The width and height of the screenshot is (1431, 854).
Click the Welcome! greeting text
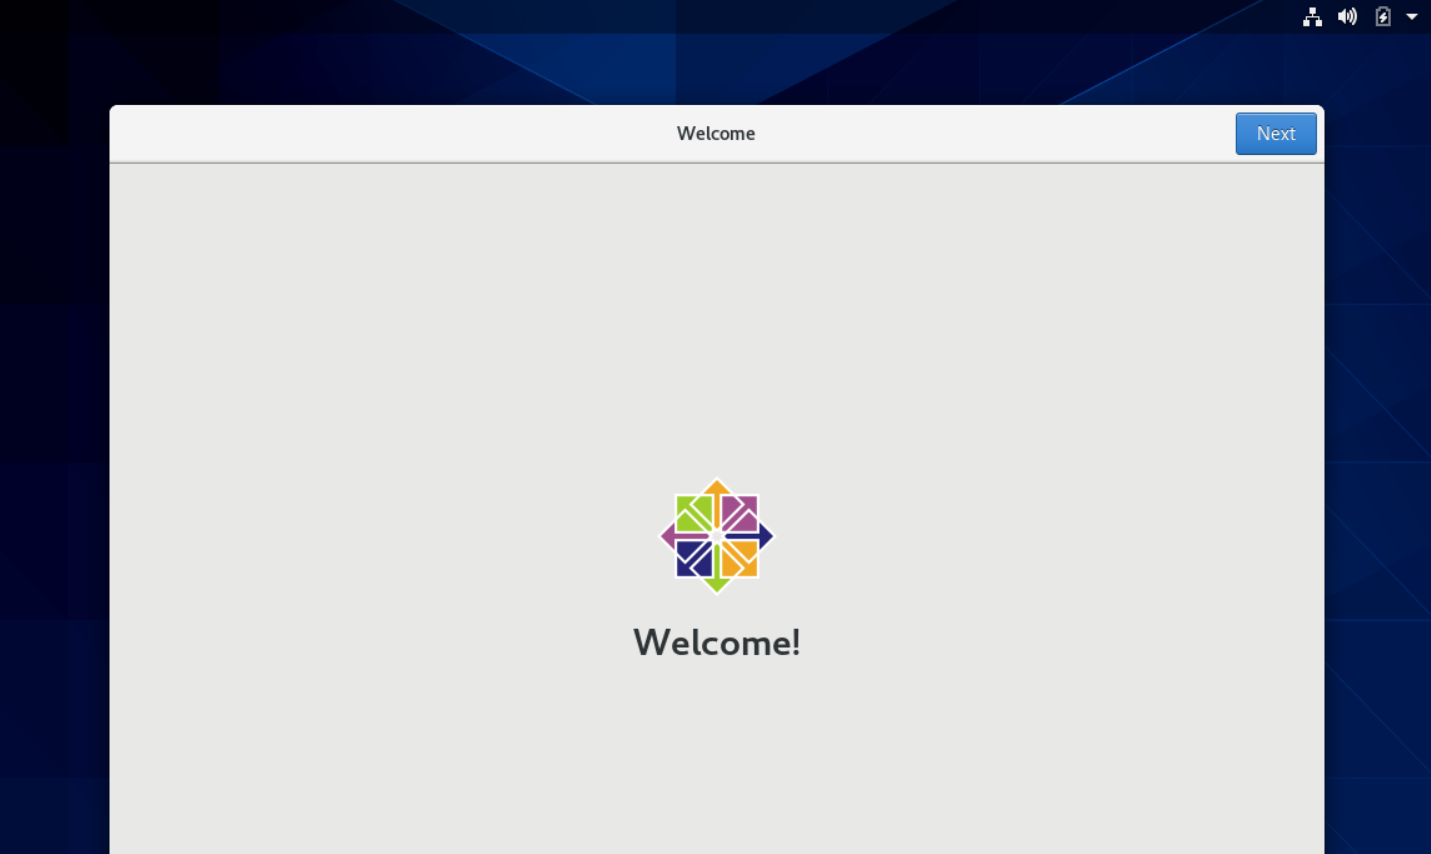[716, 642]
